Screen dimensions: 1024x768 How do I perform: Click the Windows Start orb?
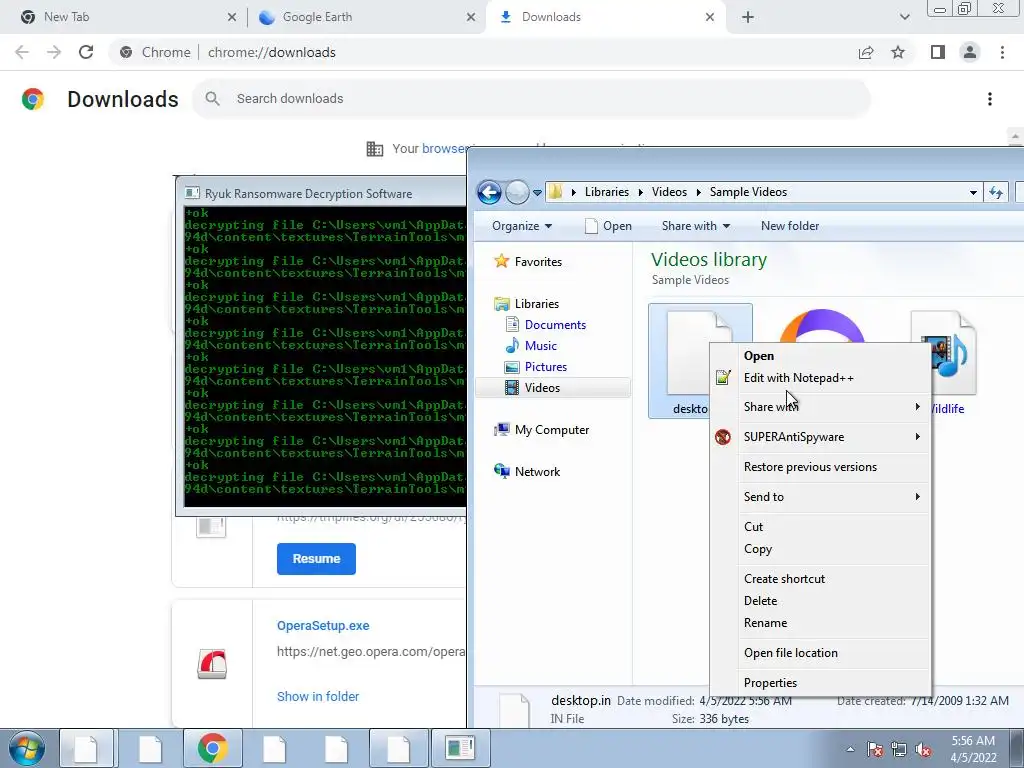coord(26,748)
